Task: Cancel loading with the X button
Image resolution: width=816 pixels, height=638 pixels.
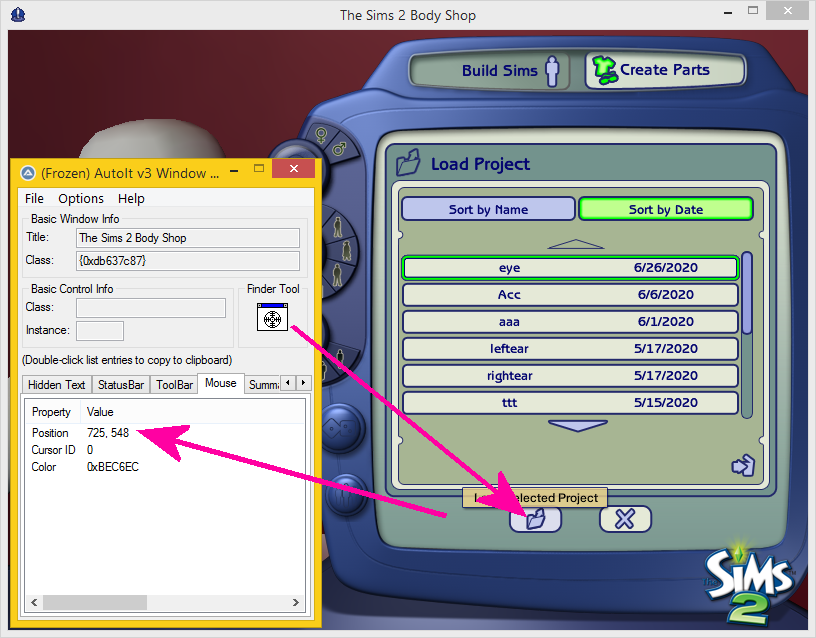Action: pos(625,519)
